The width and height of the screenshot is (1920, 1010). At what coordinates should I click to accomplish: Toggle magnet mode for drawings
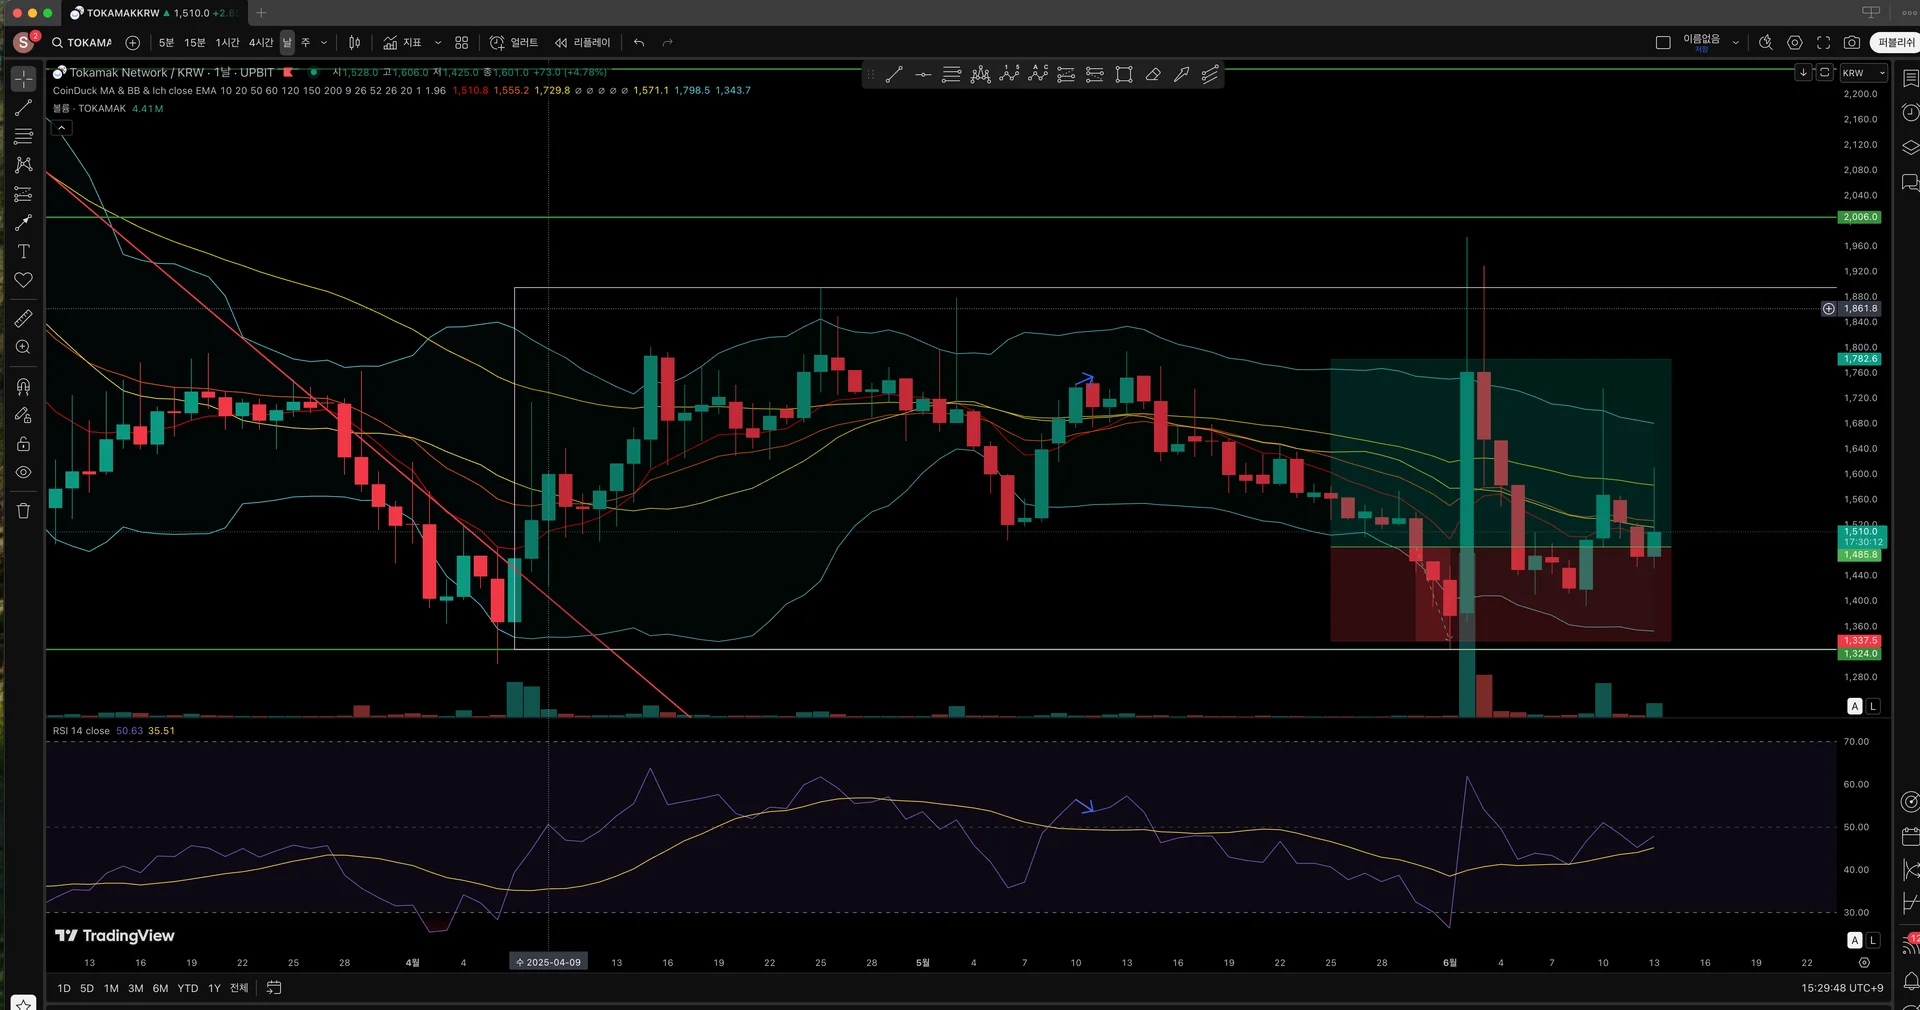point(24,386)
